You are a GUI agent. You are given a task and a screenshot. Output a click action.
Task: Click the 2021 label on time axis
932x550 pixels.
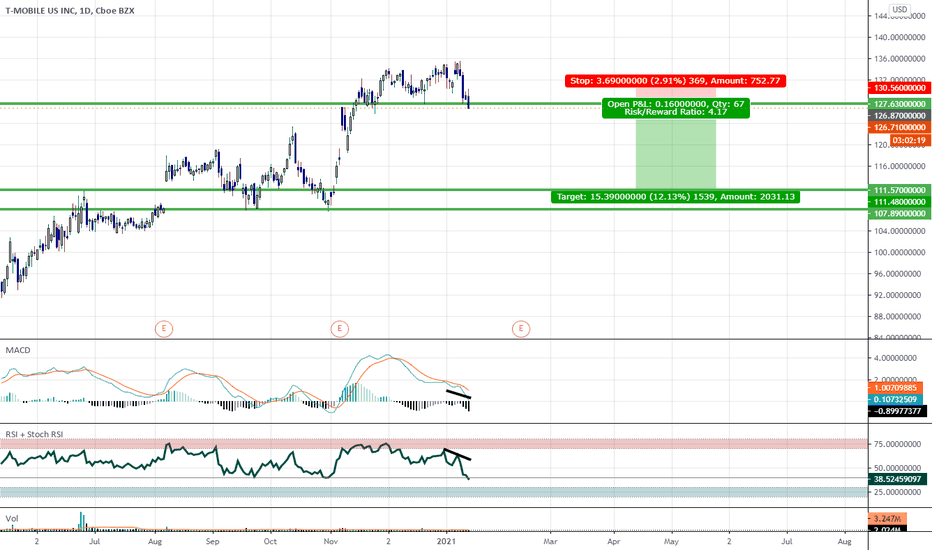click(x=446, y=542)
